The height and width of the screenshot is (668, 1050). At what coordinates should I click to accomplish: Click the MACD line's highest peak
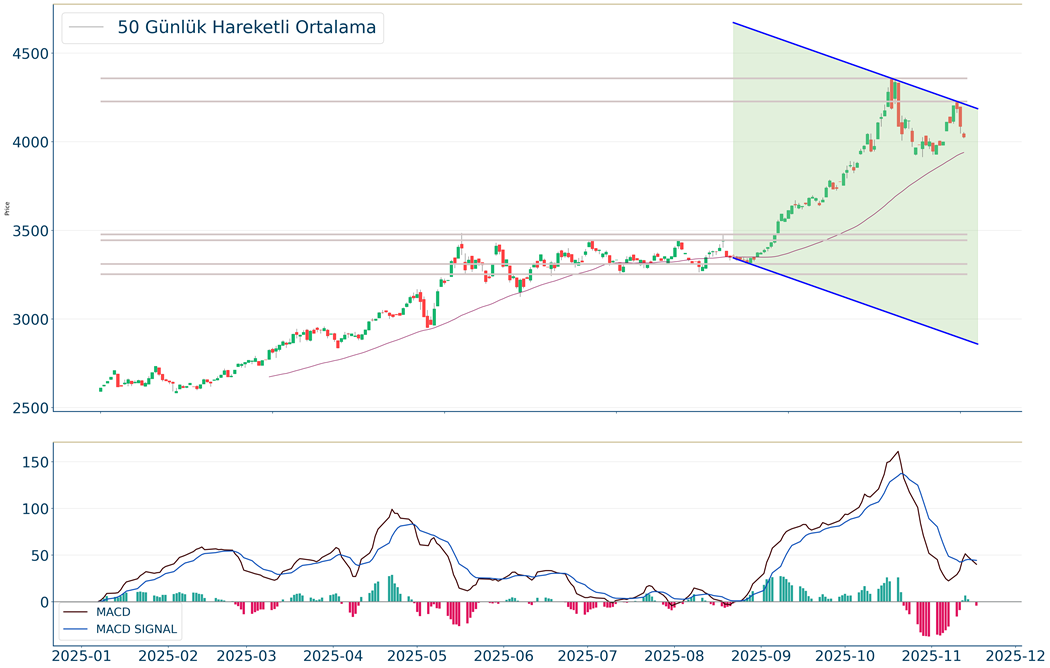[x=898, y=452]
